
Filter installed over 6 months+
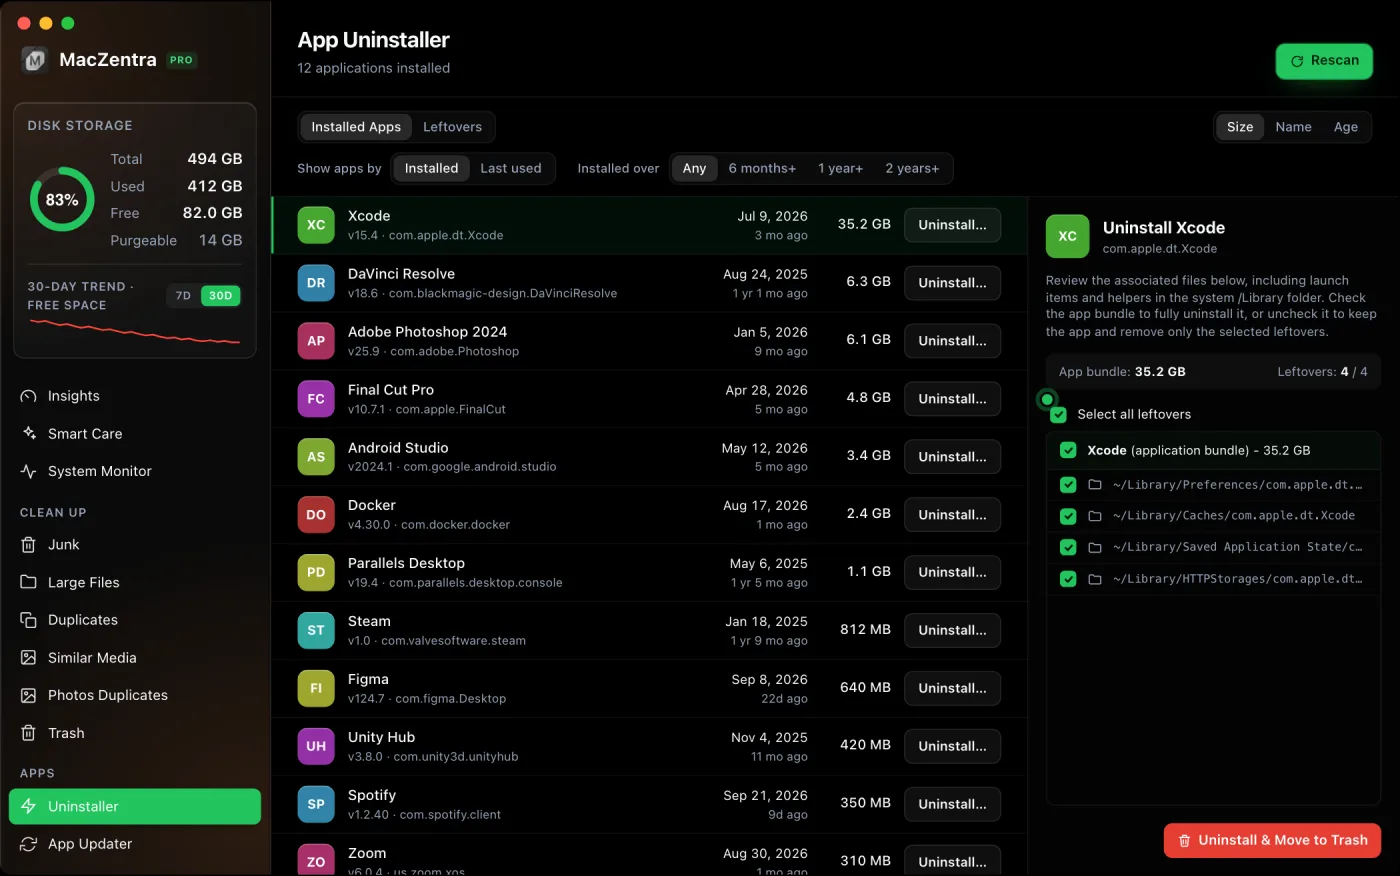pyautogui.click(x=762, y=168)
